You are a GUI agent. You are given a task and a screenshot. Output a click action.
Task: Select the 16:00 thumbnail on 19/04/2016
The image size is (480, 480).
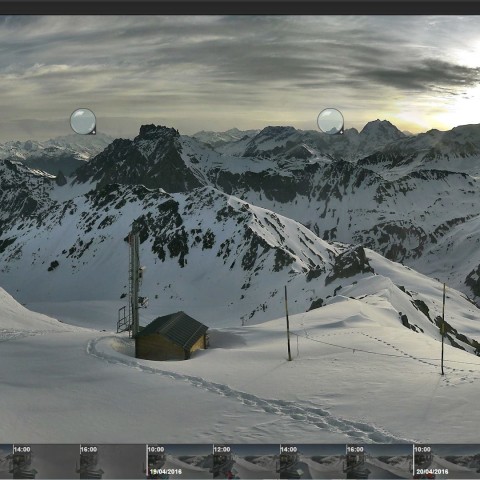379,461
